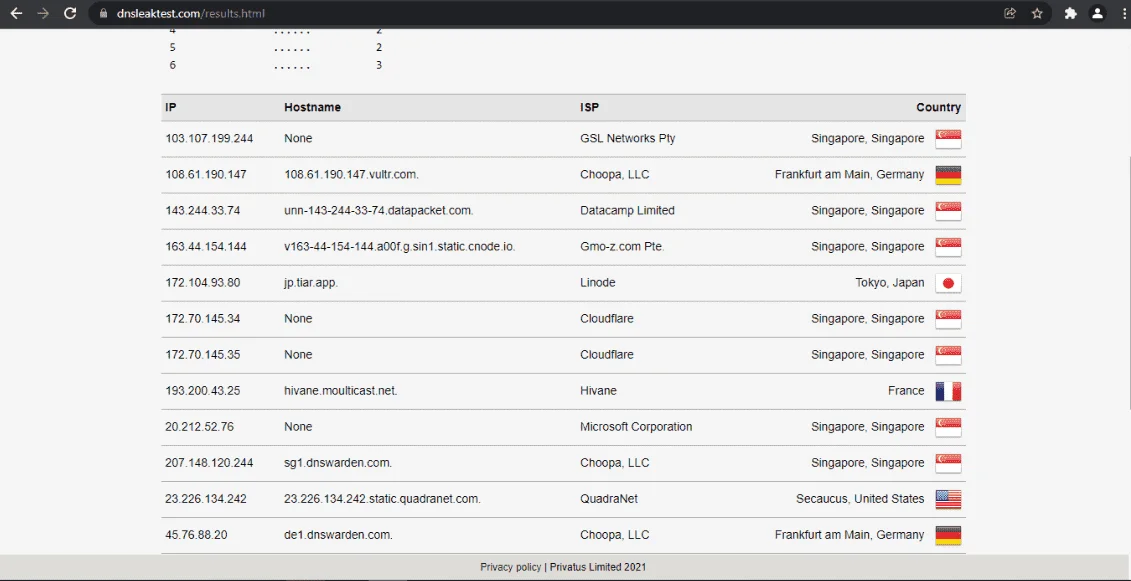Click hostname jp.tiar.app.
The height and width of the screenshot is (581, 1131).
pos(311,282)
